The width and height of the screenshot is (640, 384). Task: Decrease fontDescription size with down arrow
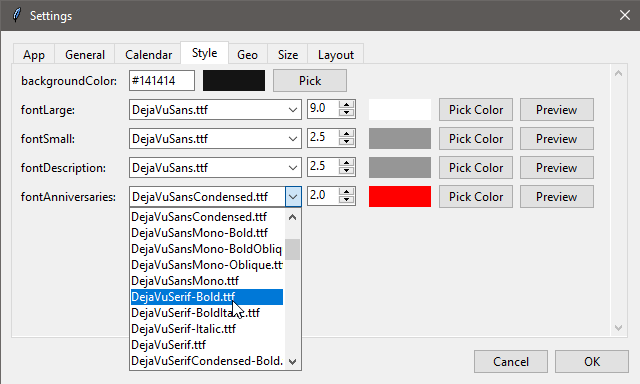coord(347,171)
